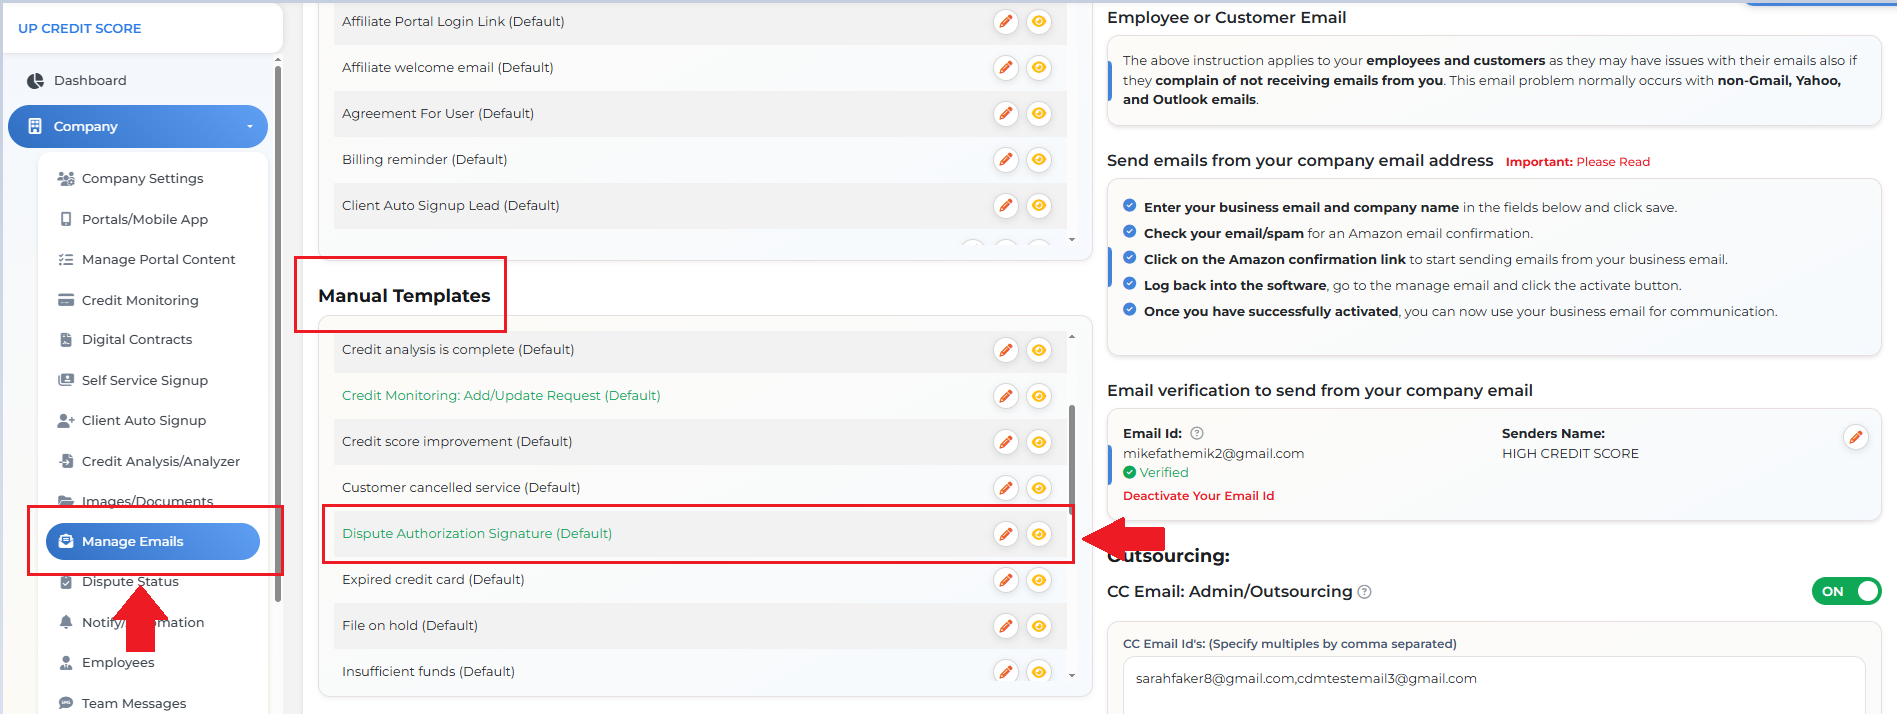Open Company Settings in sidebar
The image size is (1897, 714).
142,178
